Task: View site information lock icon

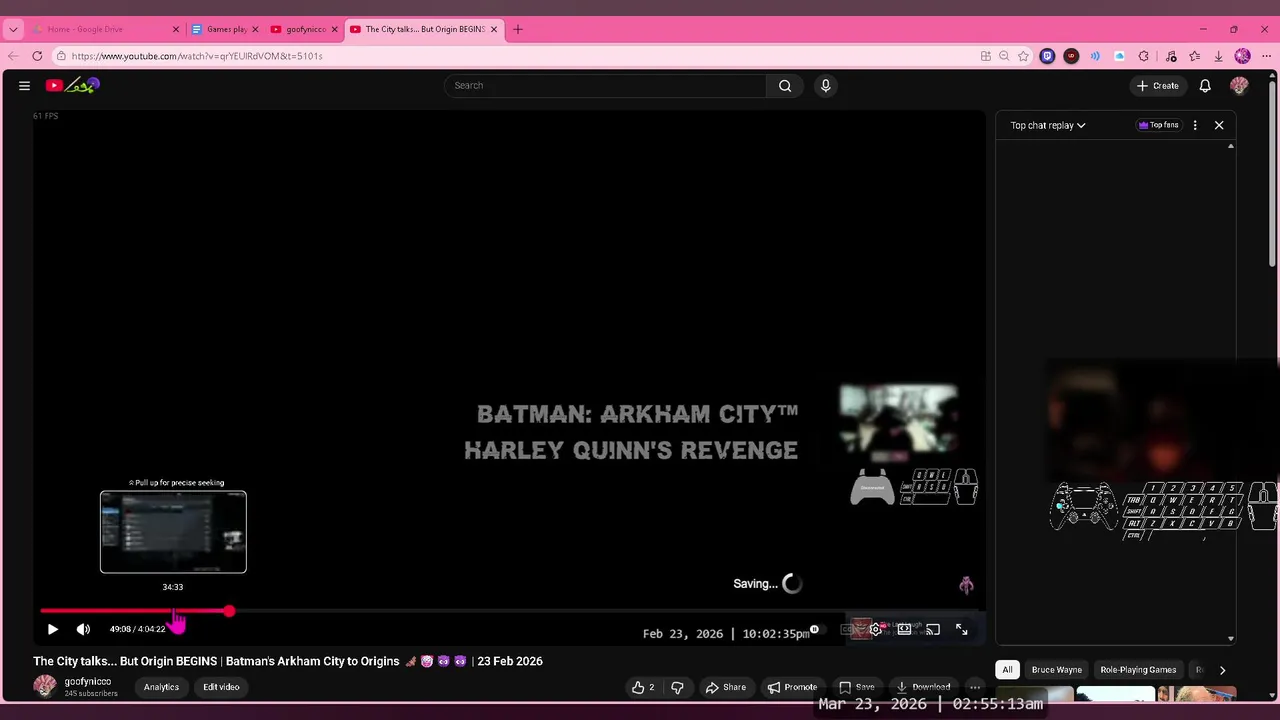Action: pos(61,56)
